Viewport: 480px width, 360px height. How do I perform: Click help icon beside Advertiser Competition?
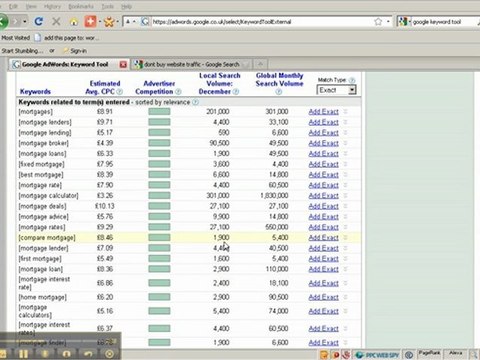[178, 92]
